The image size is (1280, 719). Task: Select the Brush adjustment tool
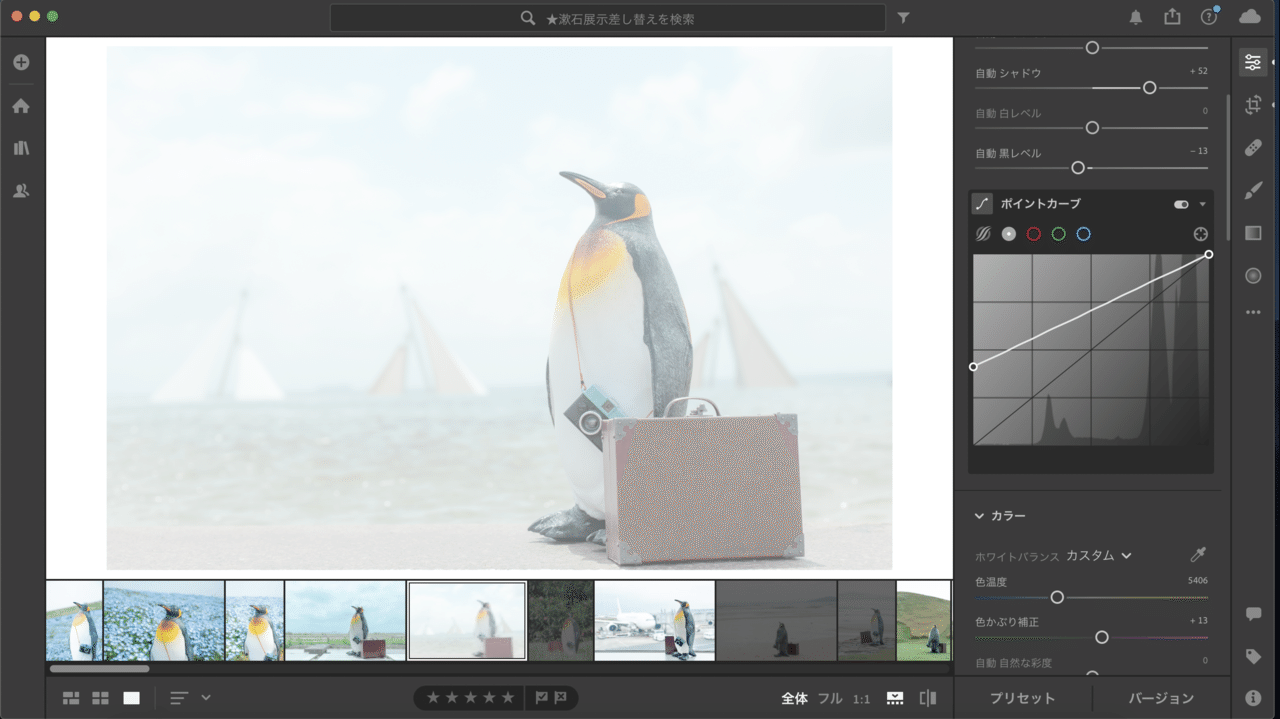[x=1253, y=190]
